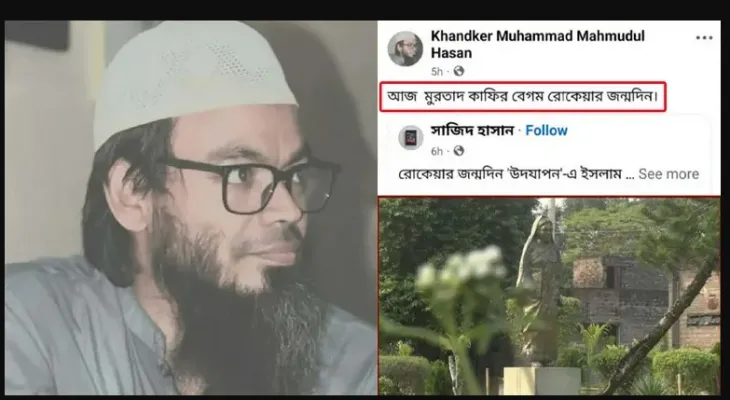Open the round profile avatar of post author
Screen dimensions: 730x400
coord(405,49)
